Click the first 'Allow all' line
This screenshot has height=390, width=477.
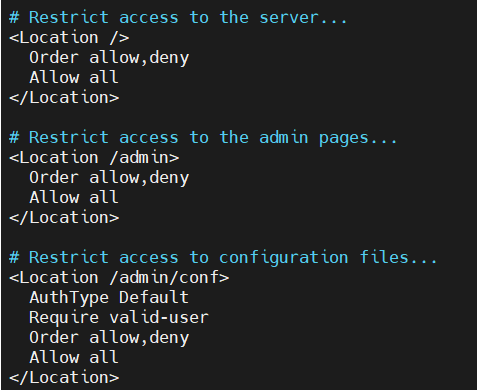[74, 77]
